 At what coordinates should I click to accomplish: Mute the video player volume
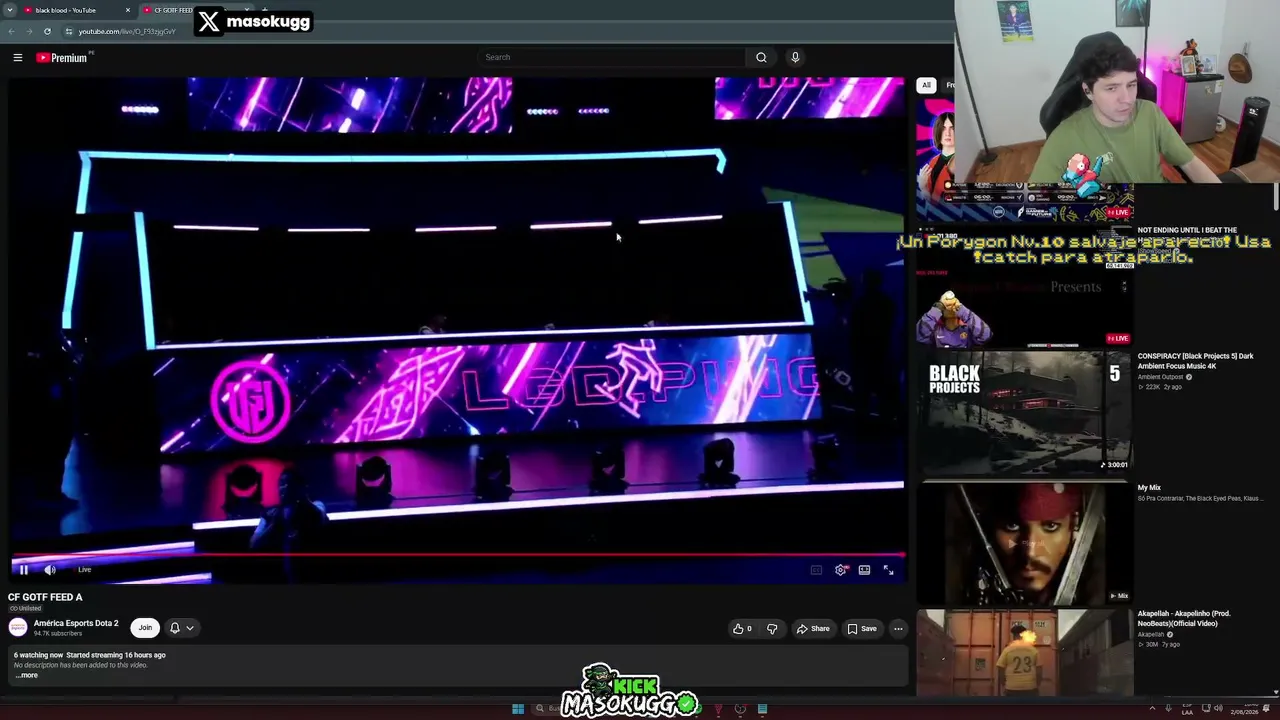[x=50, y=570]
